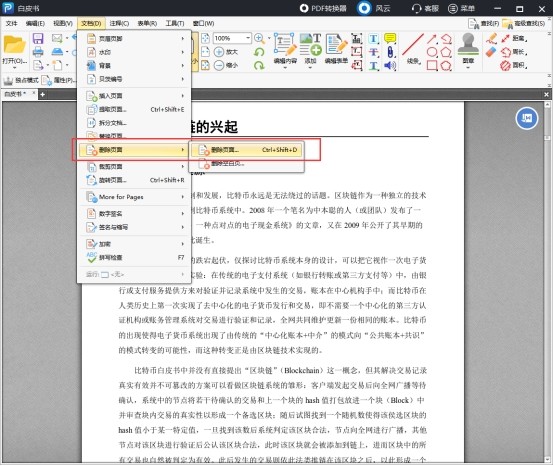Expand the arrow beneath the 打开(O) button
Screen dimensions: 553x466
point(14,68)
